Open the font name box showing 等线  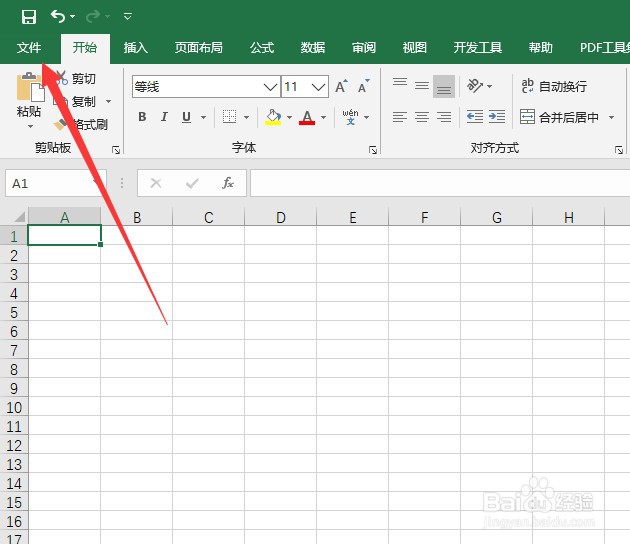coord(206,87)
